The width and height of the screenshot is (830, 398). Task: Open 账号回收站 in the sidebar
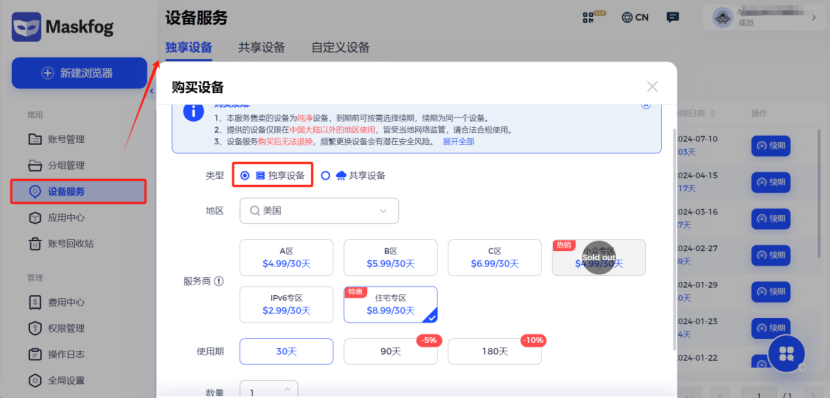click(61, 244)
